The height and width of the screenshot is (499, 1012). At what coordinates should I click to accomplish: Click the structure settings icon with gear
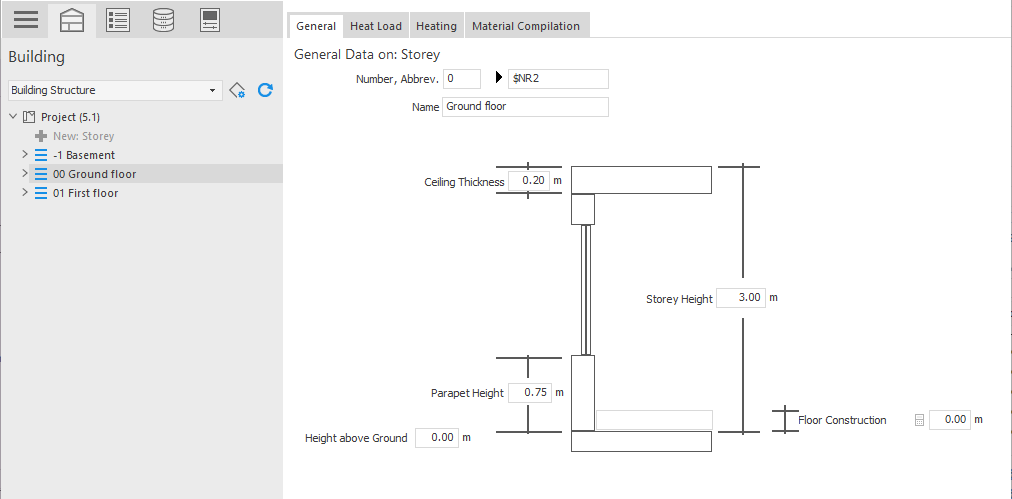pyautogui.click(x=238, y=90)
